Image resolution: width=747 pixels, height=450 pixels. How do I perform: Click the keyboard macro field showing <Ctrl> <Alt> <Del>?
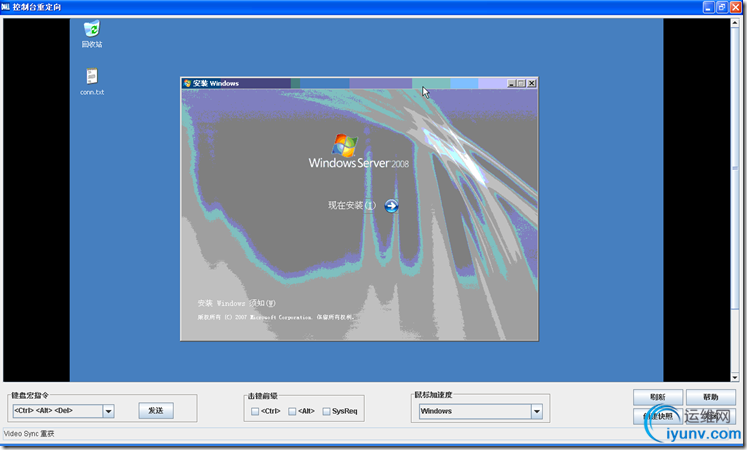click(58, 411)
